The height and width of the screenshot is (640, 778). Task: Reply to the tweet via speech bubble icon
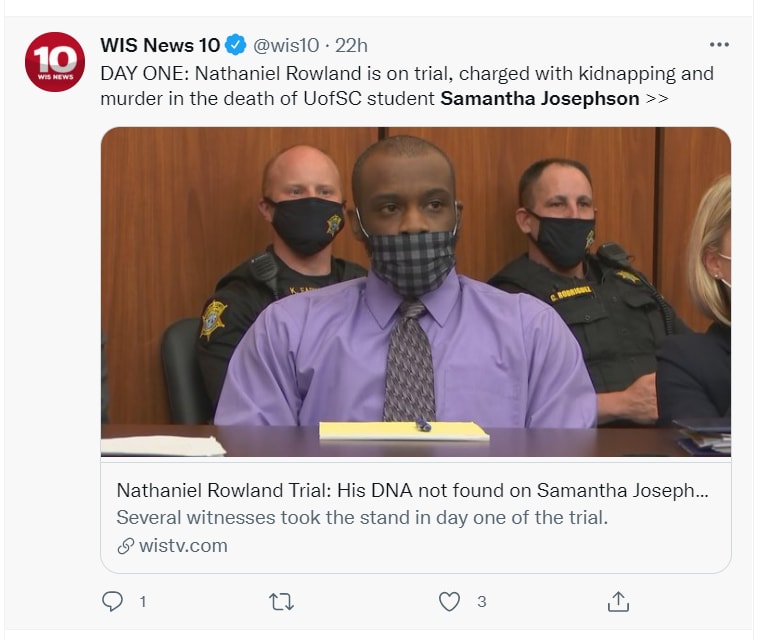113,601
